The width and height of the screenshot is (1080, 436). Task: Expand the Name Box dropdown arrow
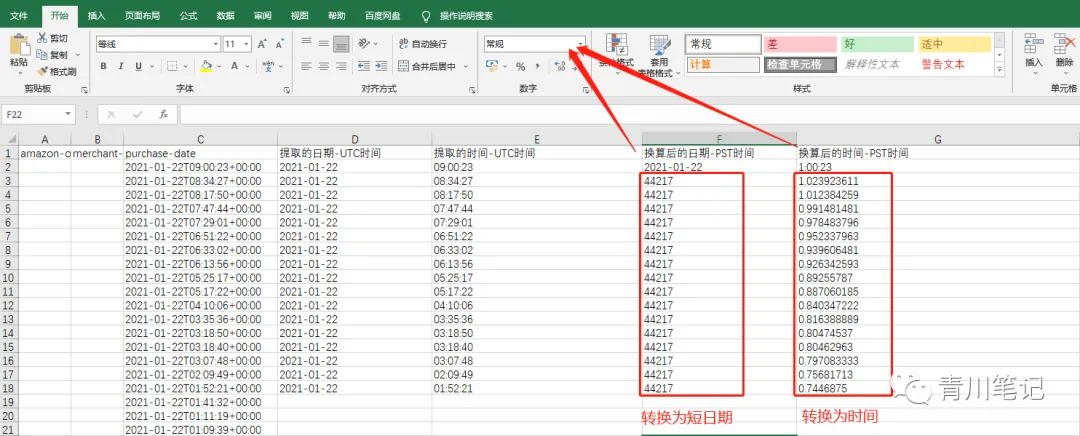[68, 114]
